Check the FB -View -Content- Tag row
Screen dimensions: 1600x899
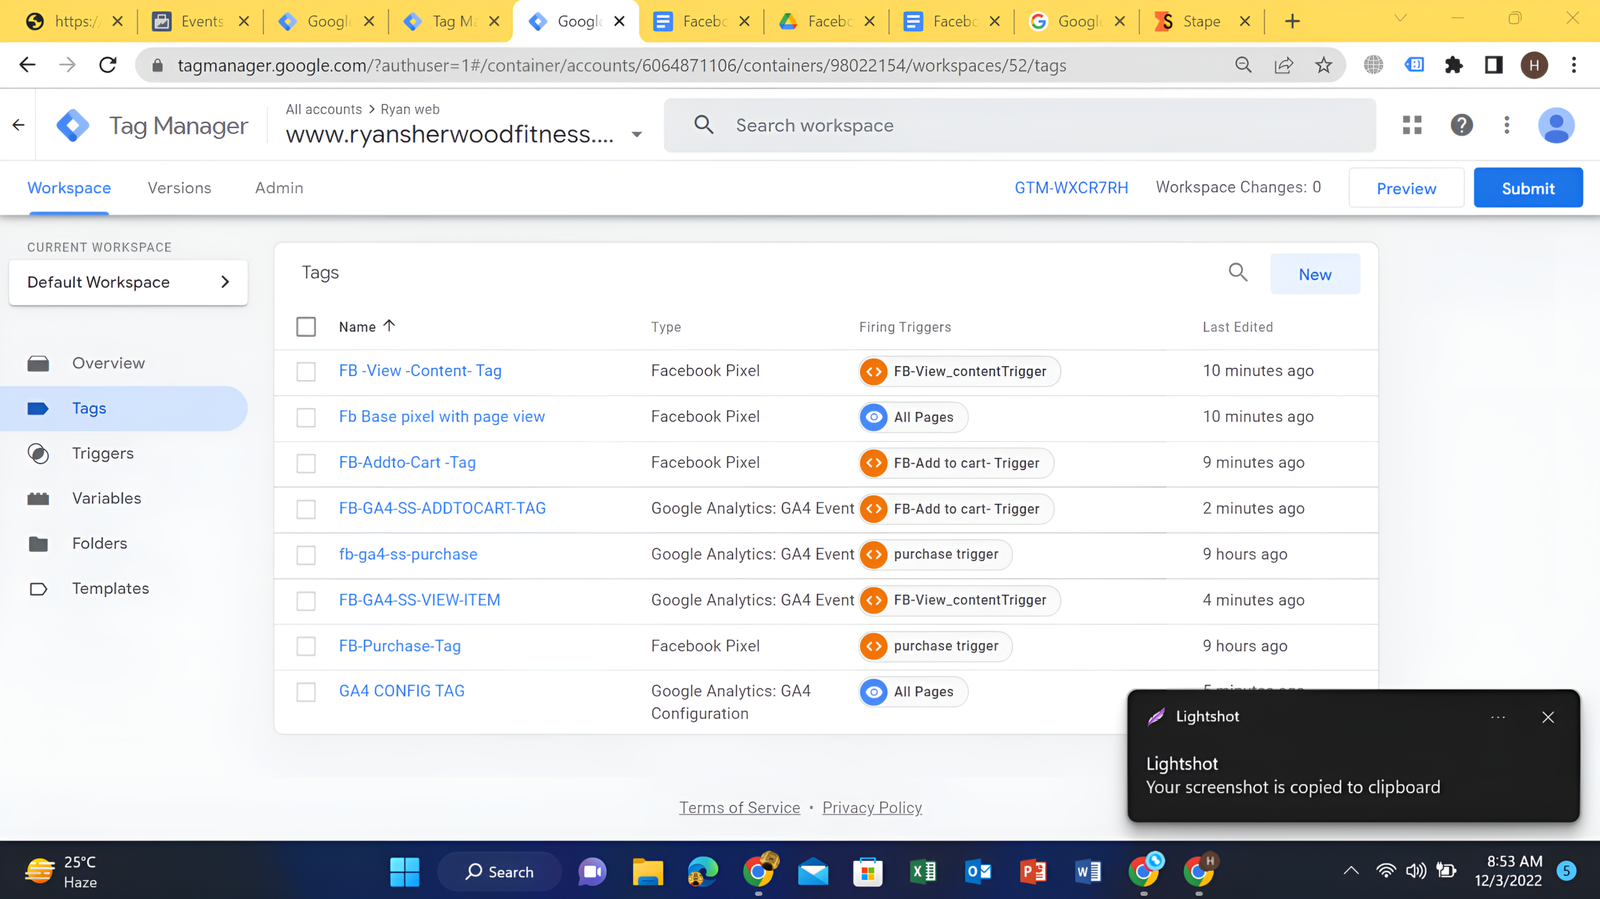[306, 371]
